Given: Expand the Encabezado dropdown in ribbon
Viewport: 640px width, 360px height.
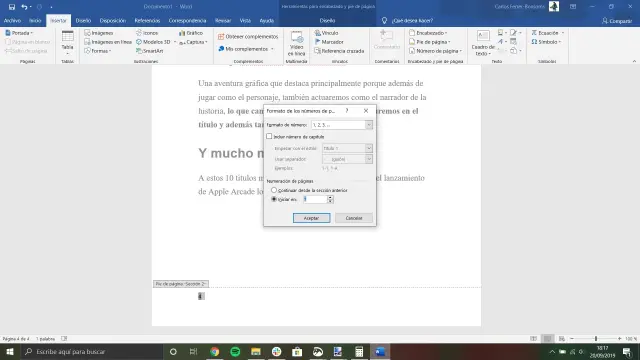Looking at the screenshot, I should pyautogui.click(x=428, y=33).
